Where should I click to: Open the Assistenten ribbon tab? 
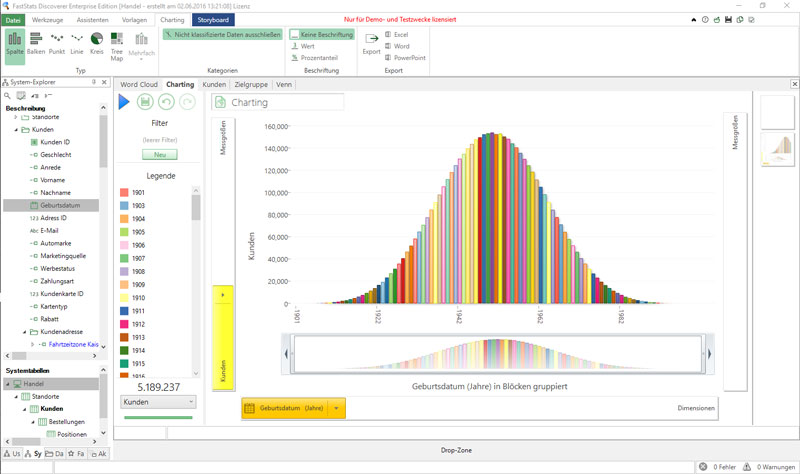tap(92, 20)
